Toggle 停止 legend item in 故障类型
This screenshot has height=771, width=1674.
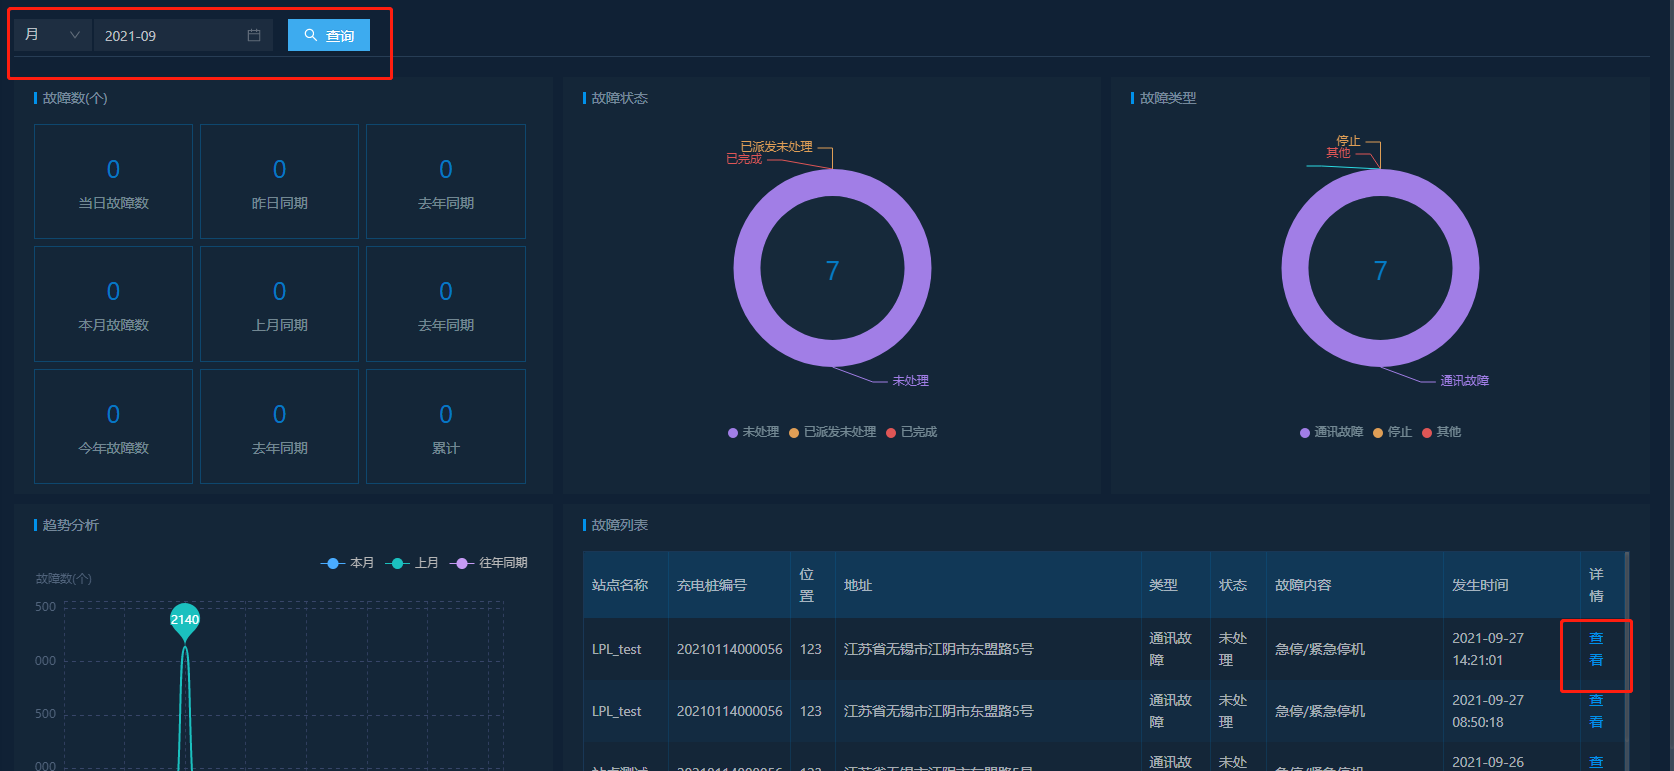coord(1392,432)
